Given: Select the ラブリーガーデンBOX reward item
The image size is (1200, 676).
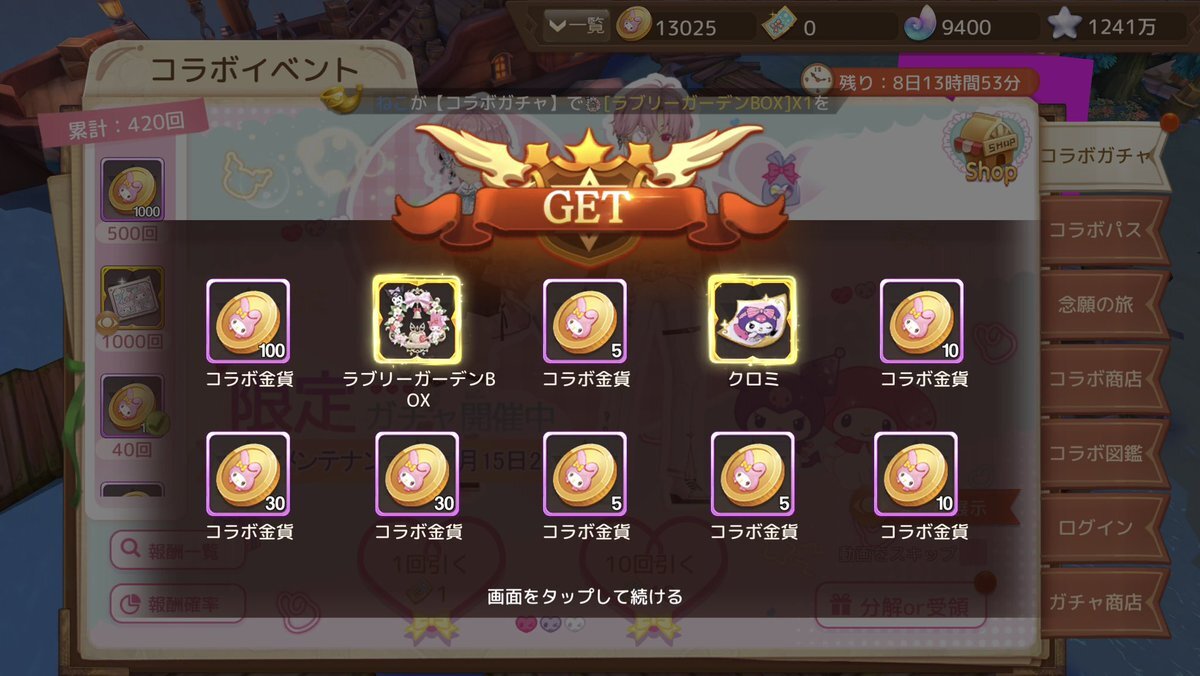Looking at the screenshot, I should point(416,320).
